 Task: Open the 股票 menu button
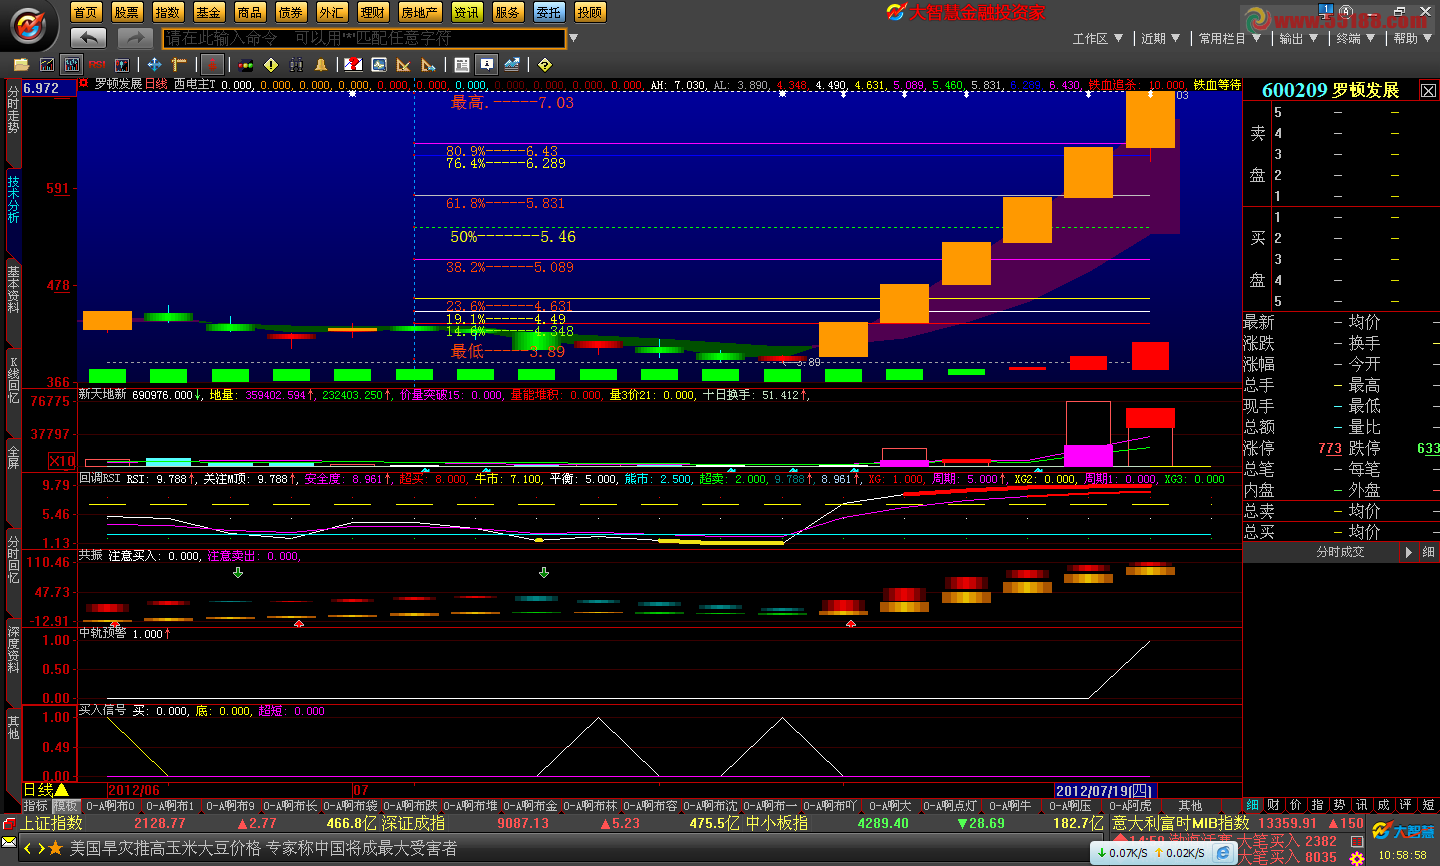[x=127, y=12]
